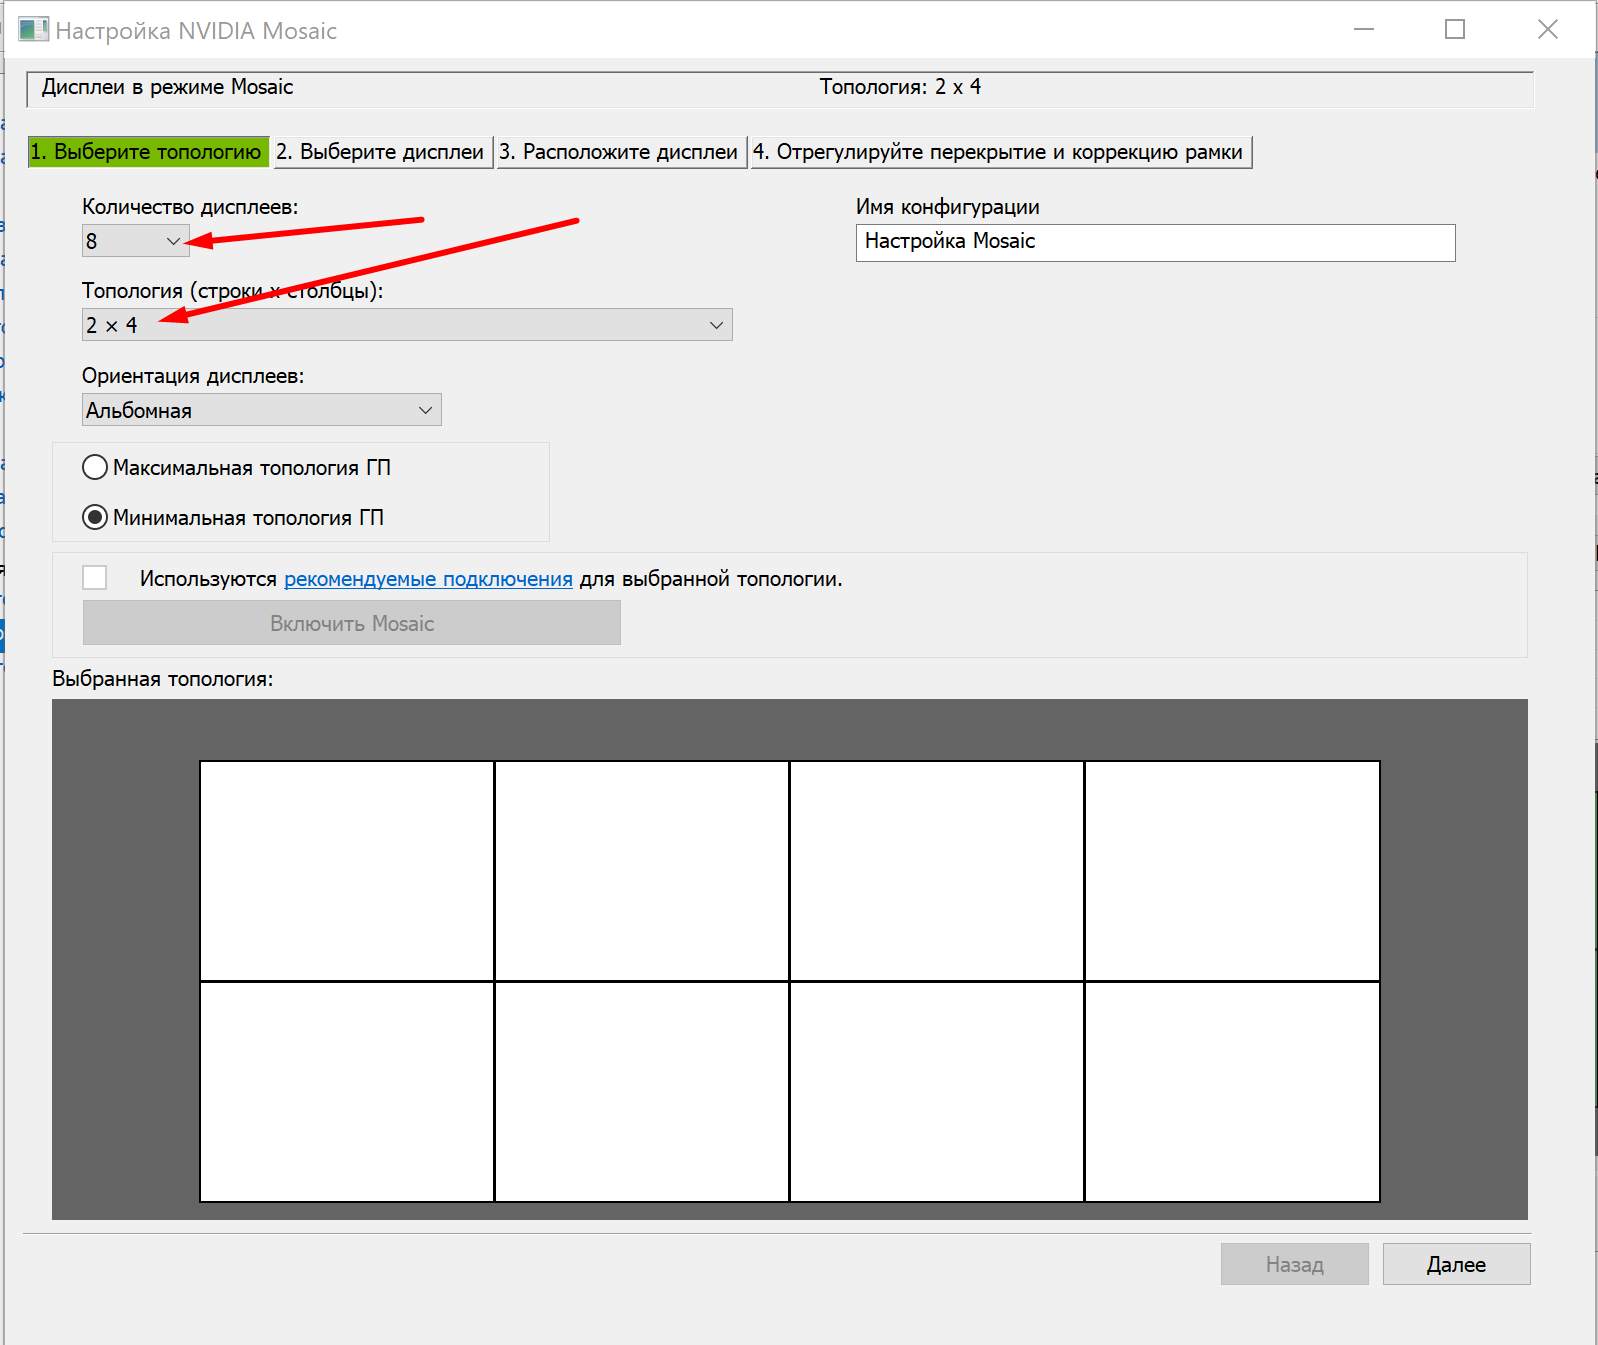Click the Ориентация дисплеев label
Image resolution: width=1598 pixels, height=1345 pixels.
pos(193,376)
